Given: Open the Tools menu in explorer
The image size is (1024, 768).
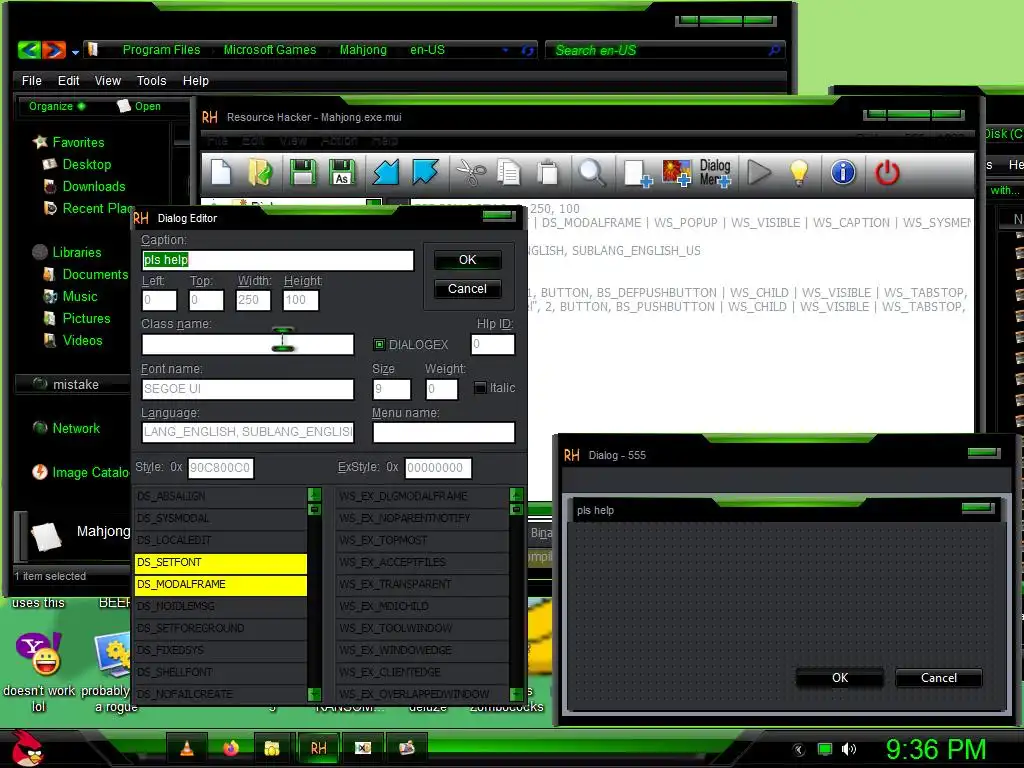Looking at the screenshot, I should [152, 81].
